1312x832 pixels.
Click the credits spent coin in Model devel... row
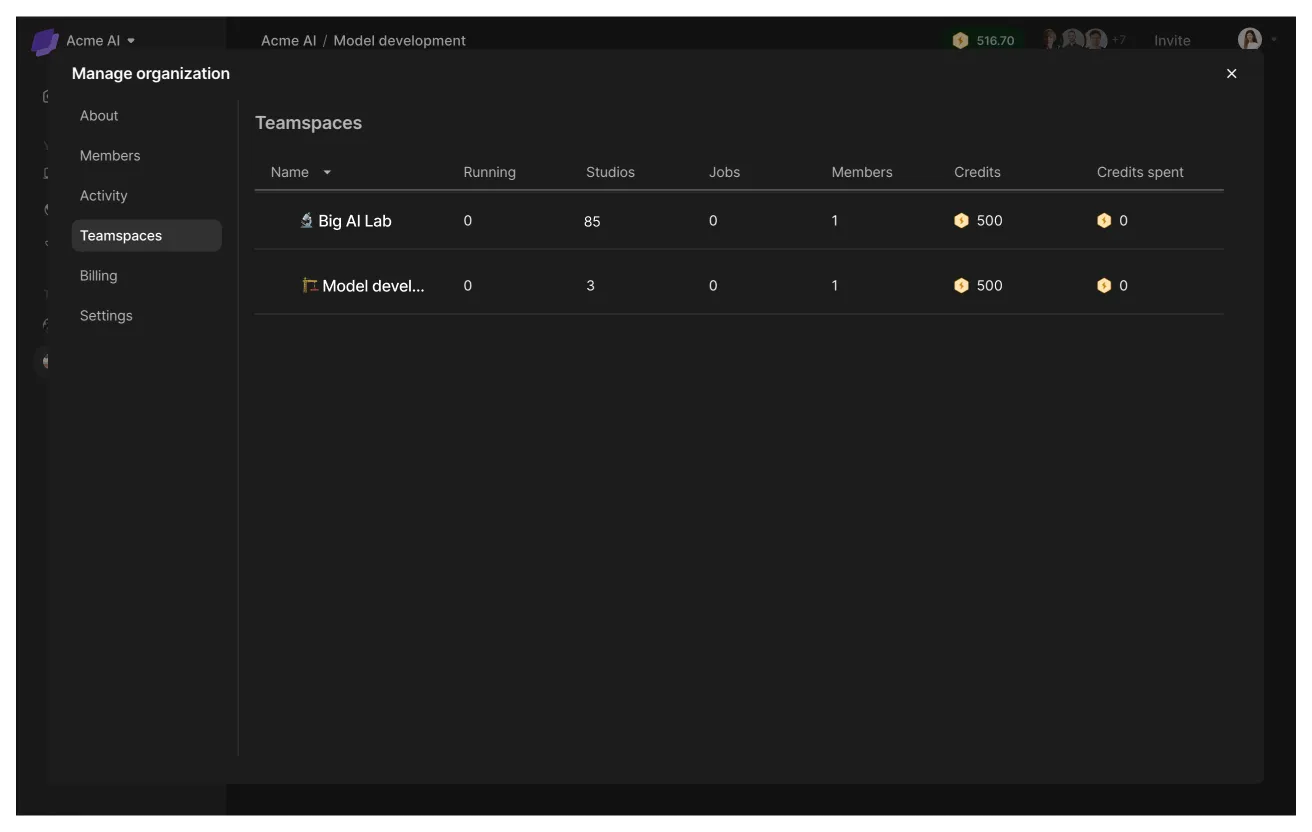[1104, 286]
